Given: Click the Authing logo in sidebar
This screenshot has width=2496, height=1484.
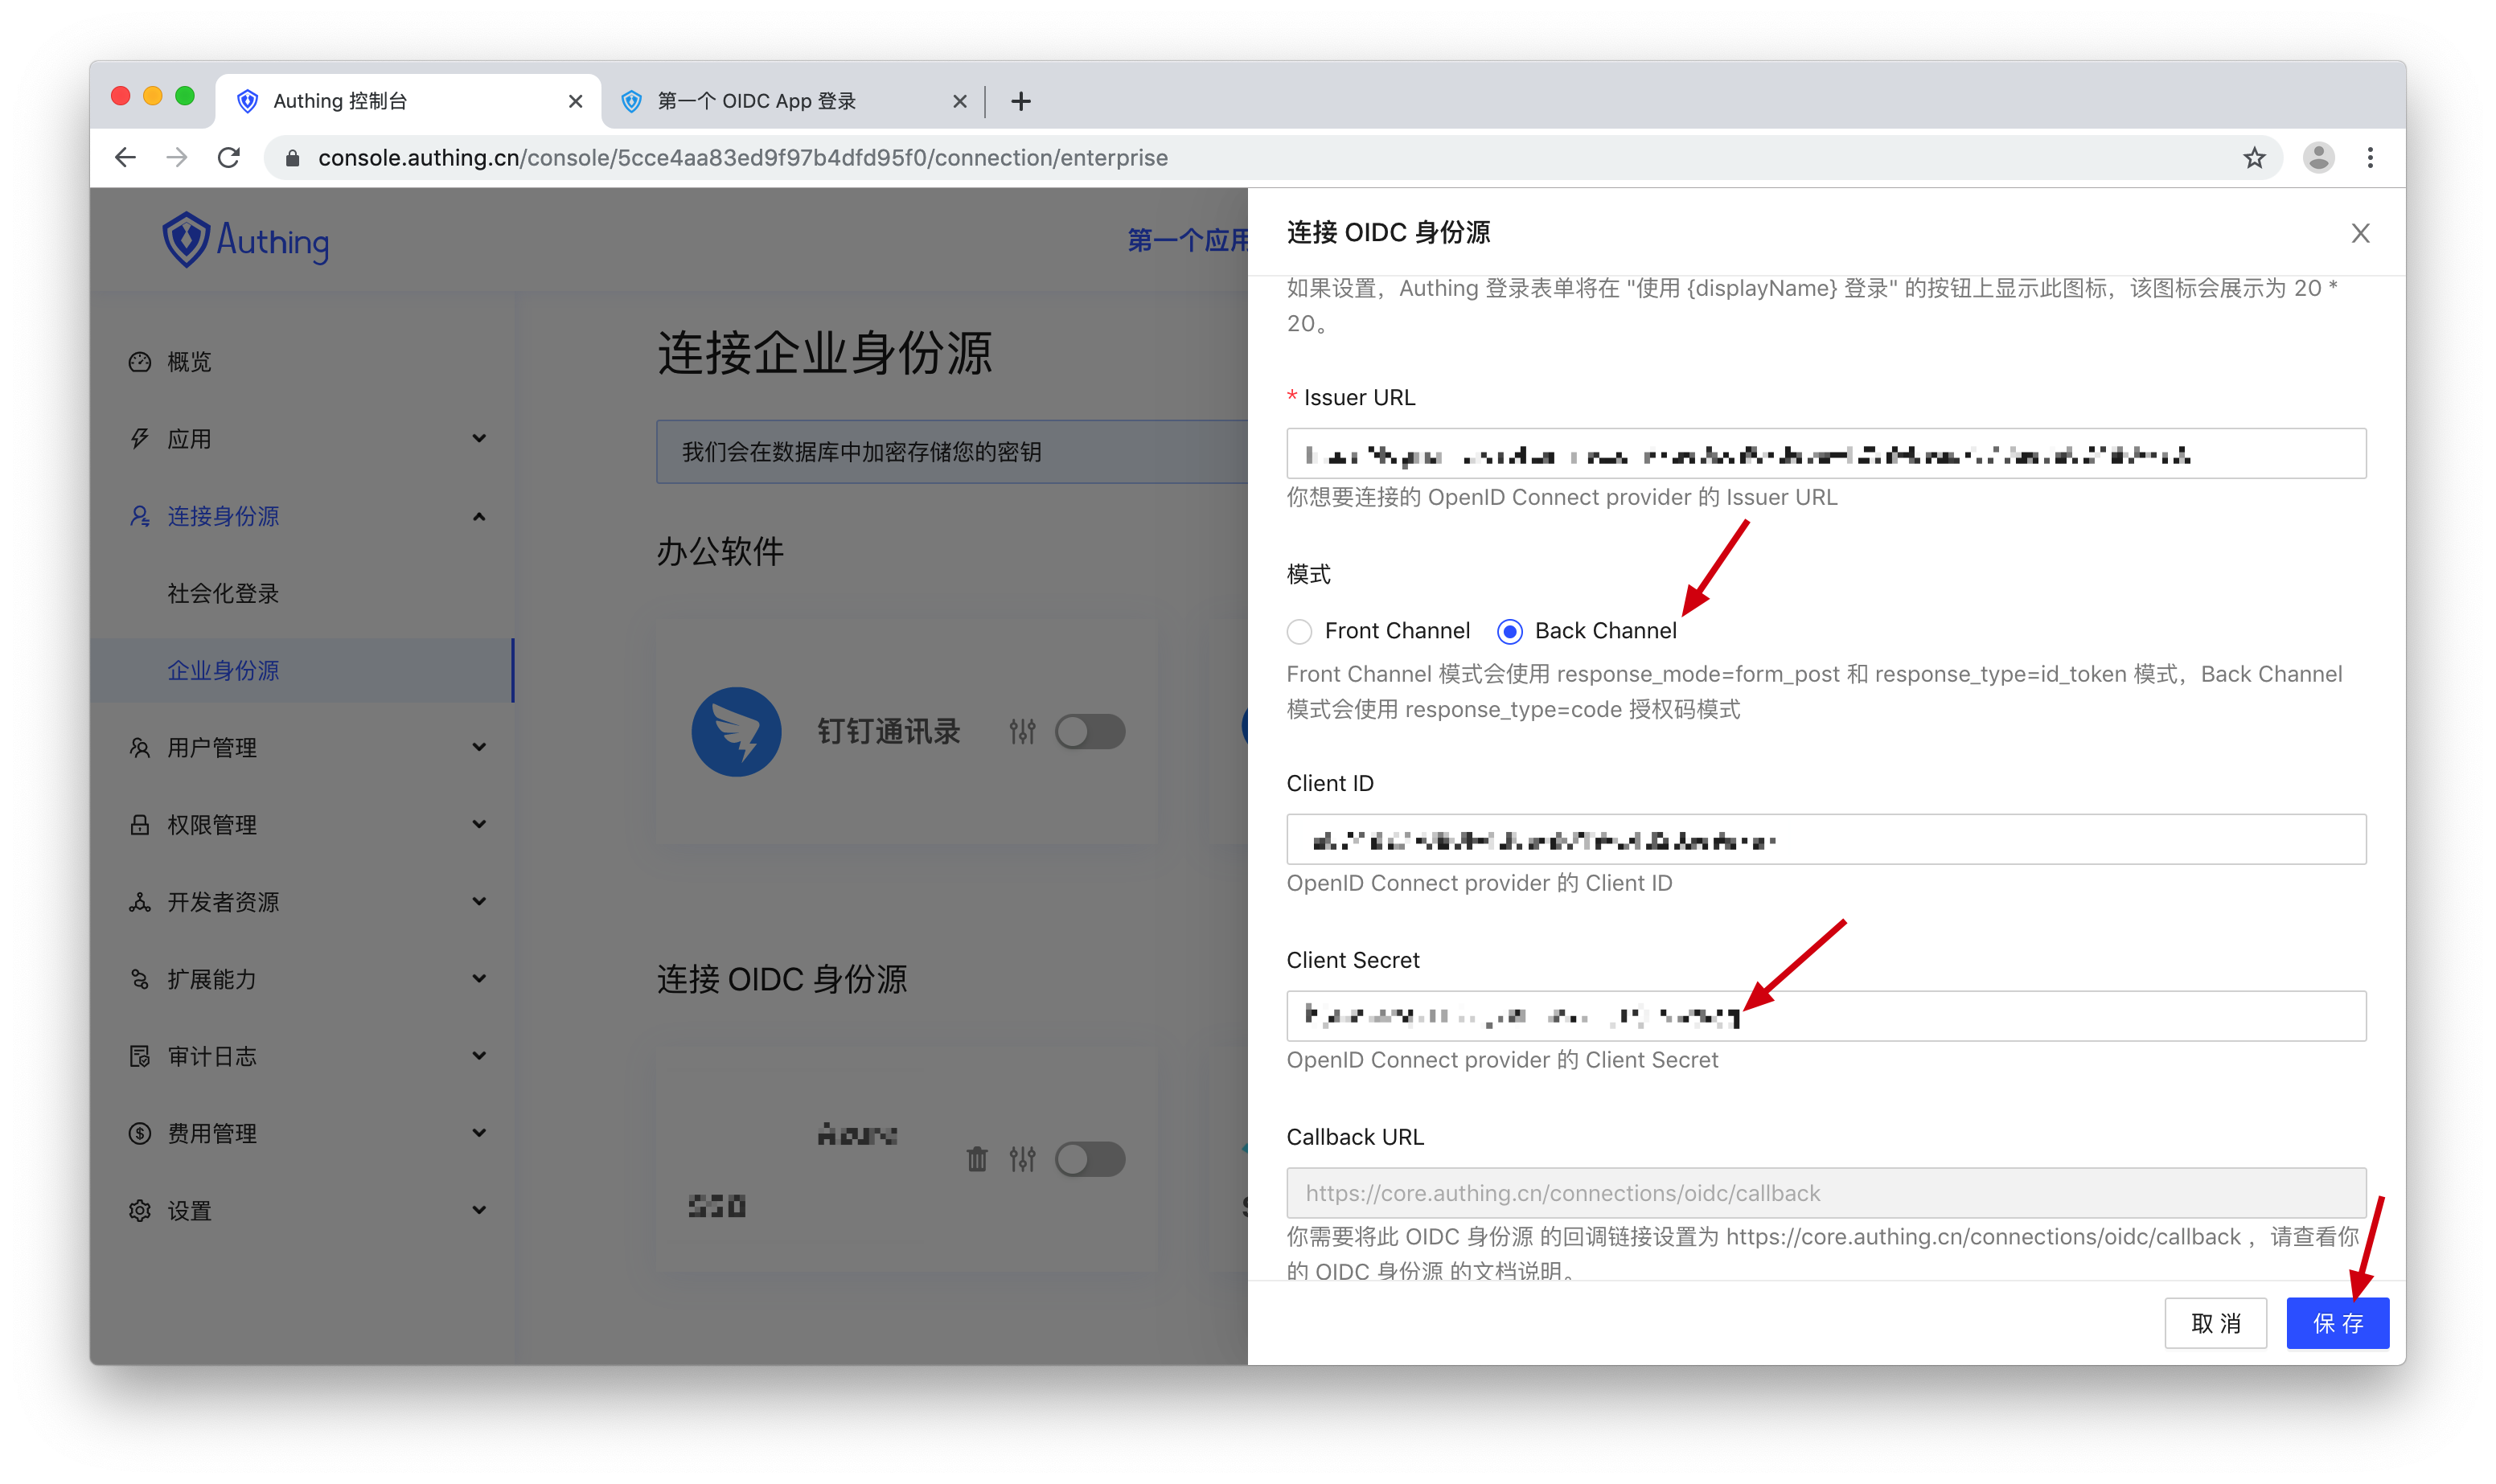Looking at the screenshot, I should coord(246,241).
